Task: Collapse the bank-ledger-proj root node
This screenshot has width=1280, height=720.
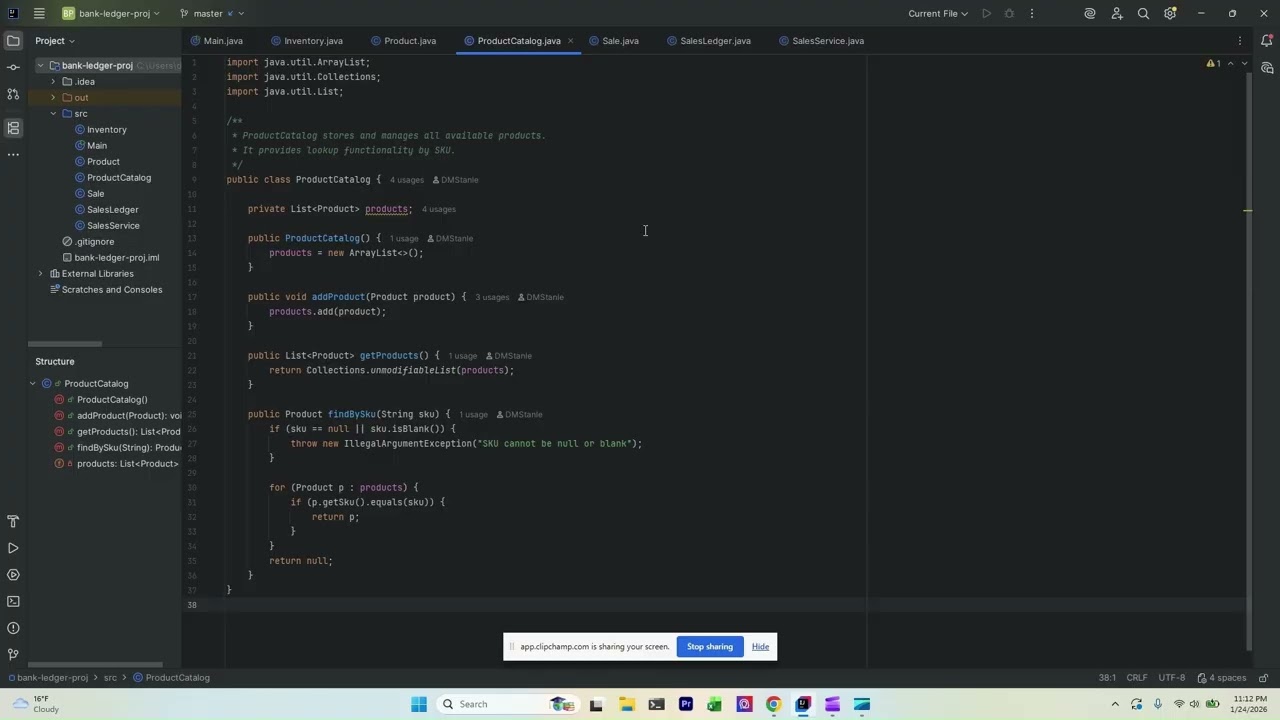Action: coord(41,65)
